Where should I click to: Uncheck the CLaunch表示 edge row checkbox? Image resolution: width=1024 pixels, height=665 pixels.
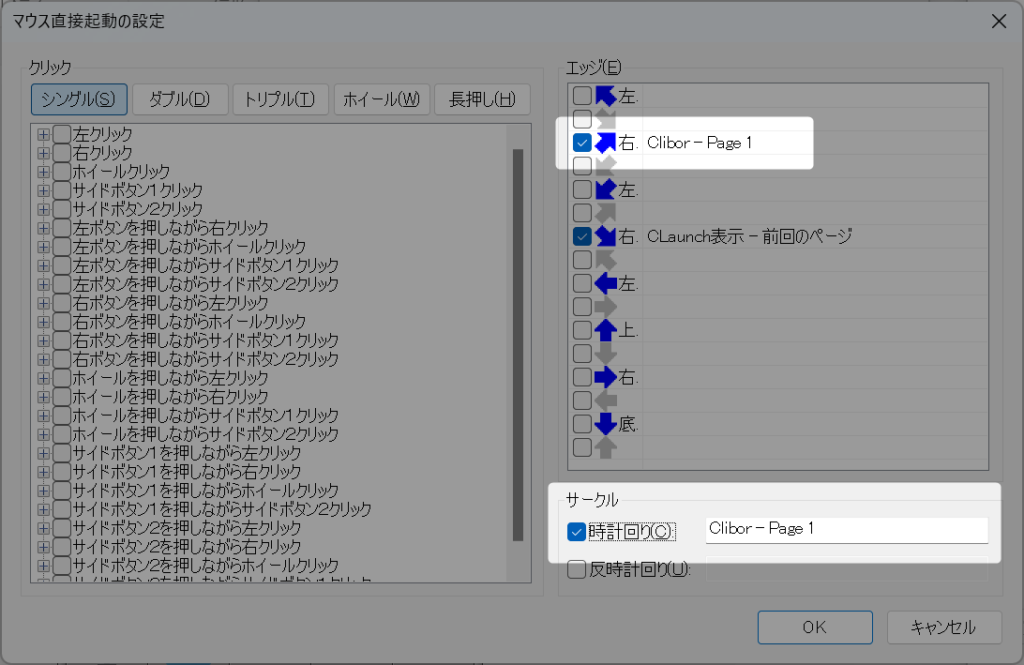point(582,236)
